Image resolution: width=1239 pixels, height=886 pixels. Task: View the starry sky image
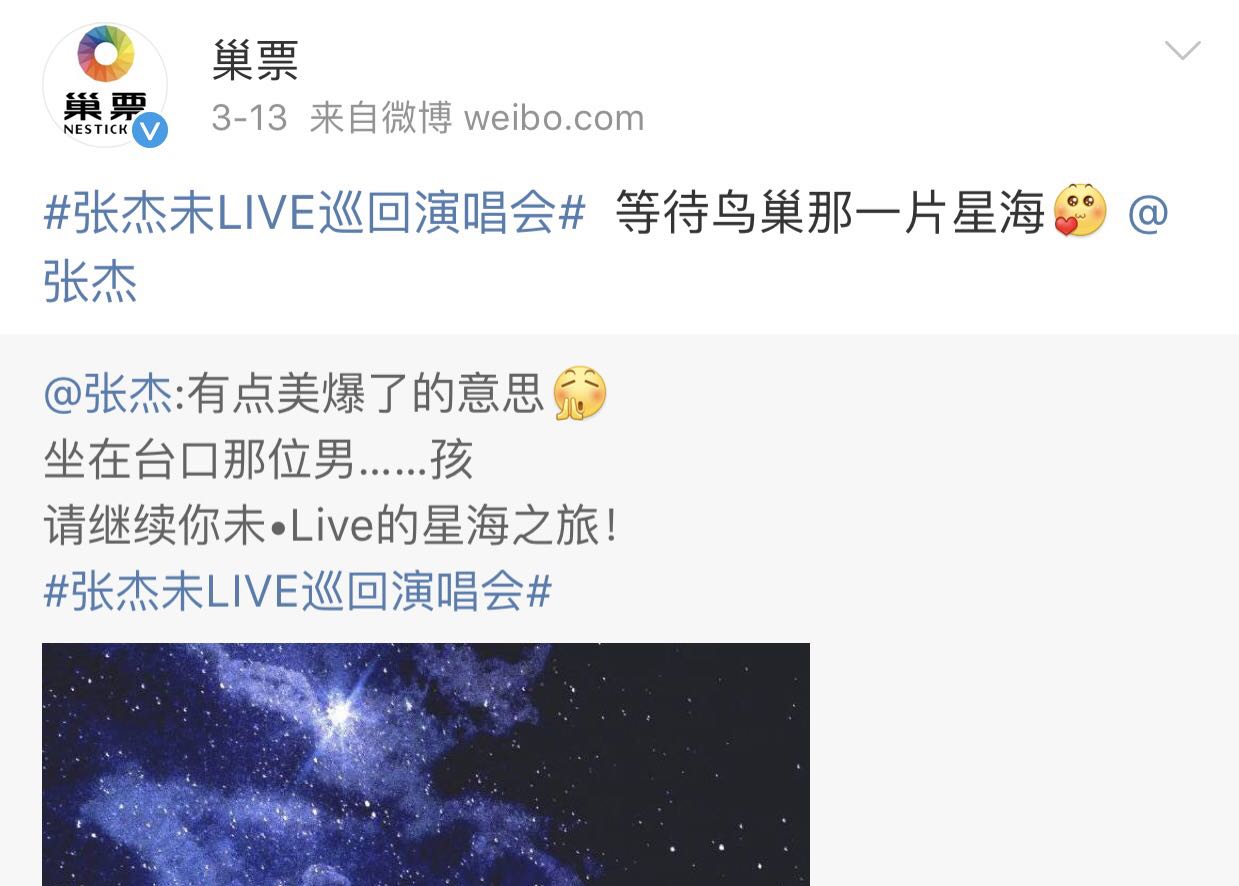[x=426, y=764]
